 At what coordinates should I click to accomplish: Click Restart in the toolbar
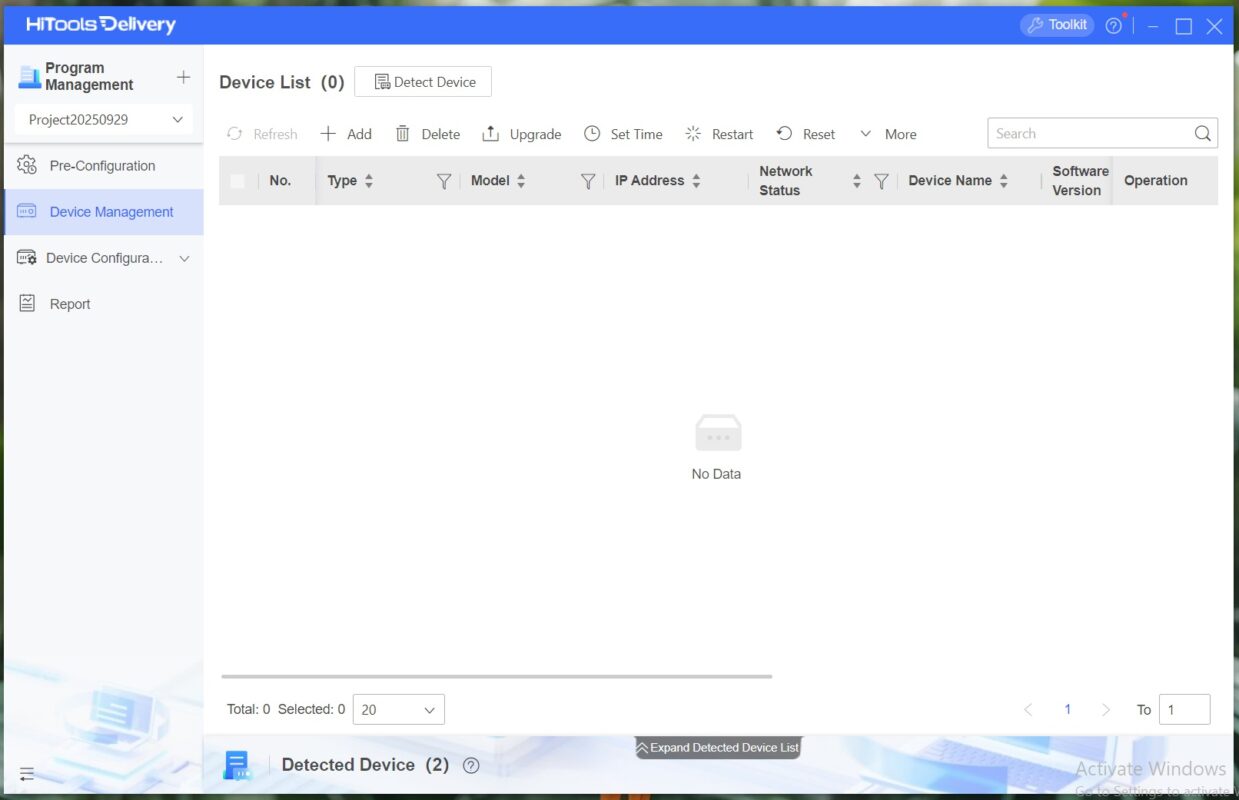pyautogui.click(x=719, y=134)
